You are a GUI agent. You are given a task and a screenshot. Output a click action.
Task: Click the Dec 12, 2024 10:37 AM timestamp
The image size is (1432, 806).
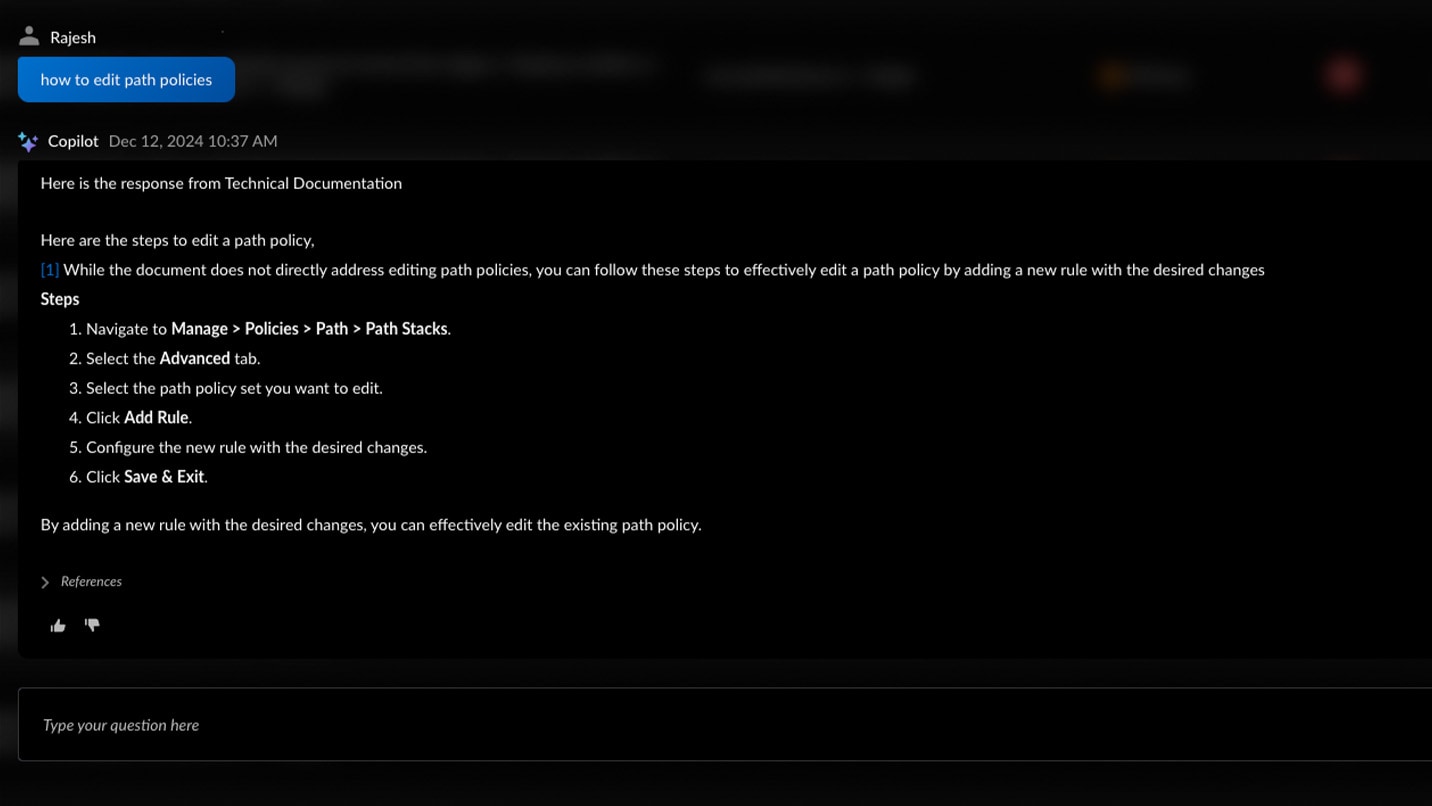pos(193,142)
